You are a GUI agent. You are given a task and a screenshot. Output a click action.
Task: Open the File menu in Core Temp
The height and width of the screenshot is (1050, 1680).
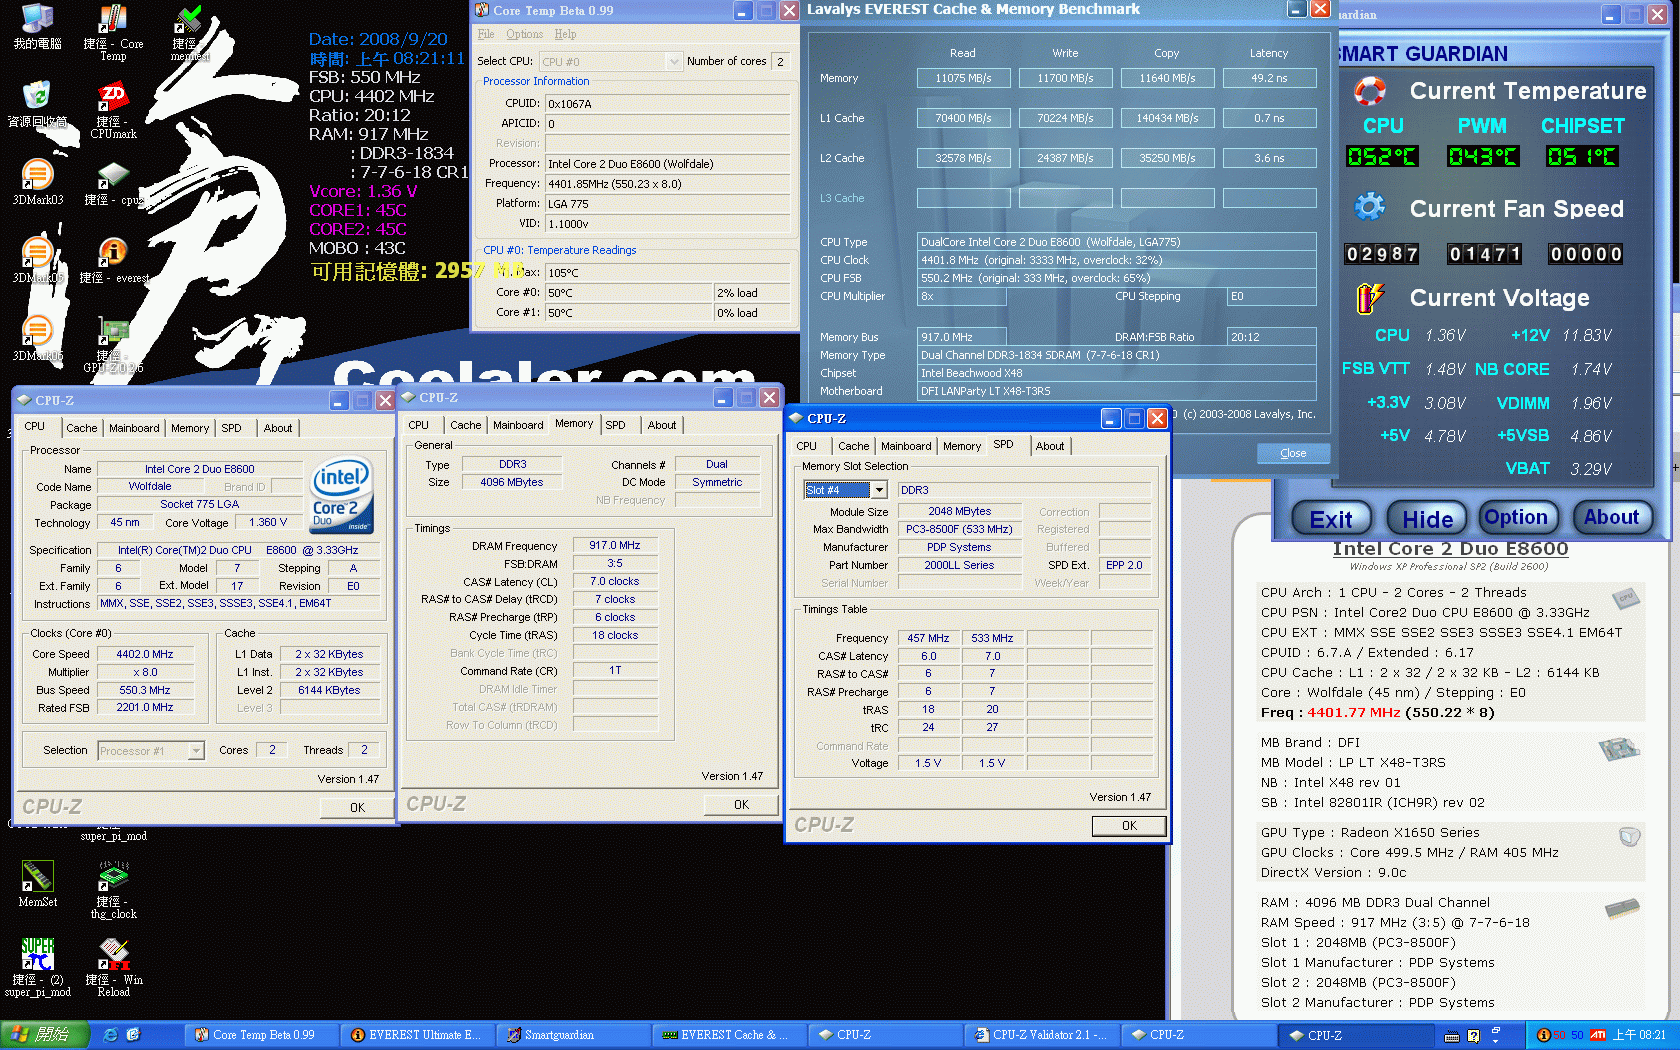point(486,34)
